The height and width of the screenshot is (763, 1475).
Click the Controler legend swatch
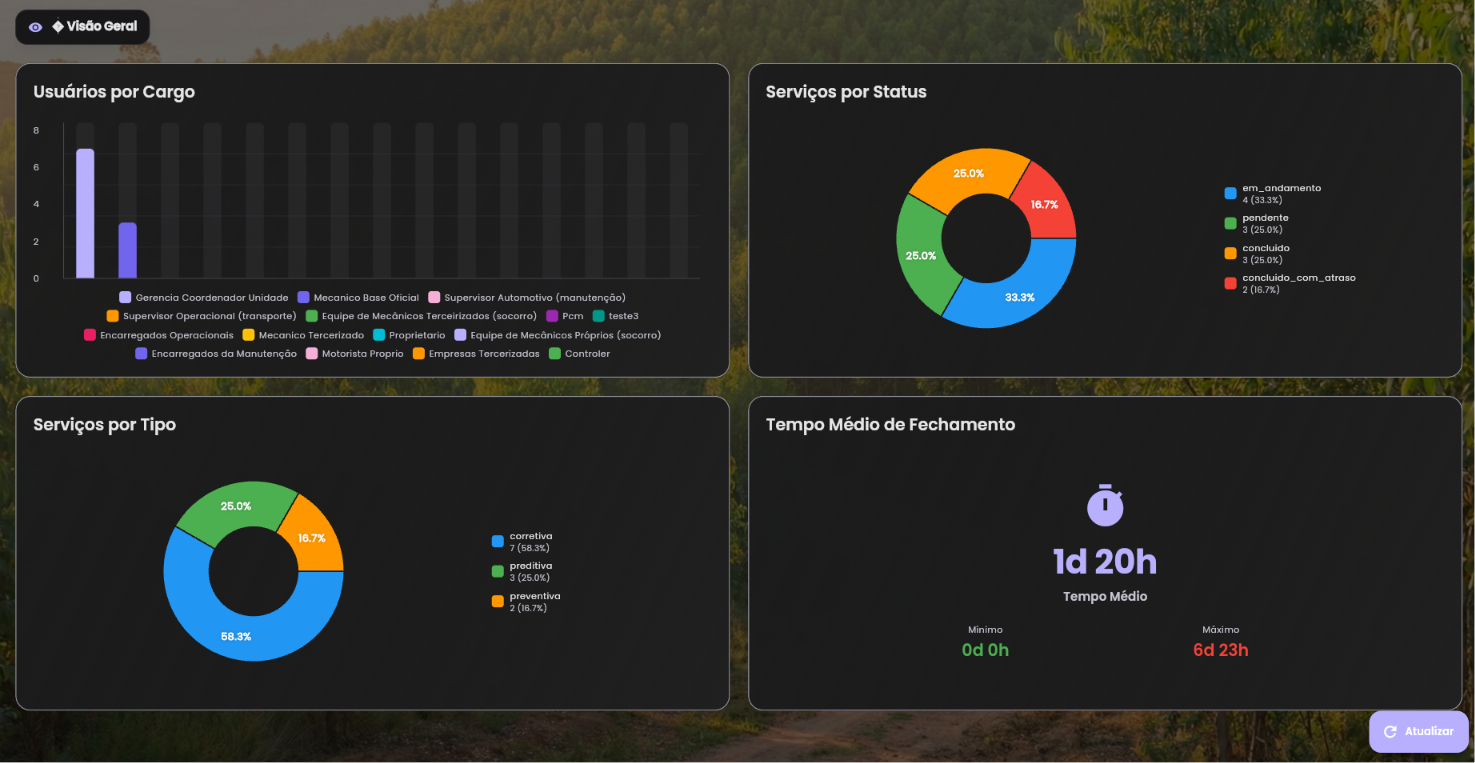555,354
